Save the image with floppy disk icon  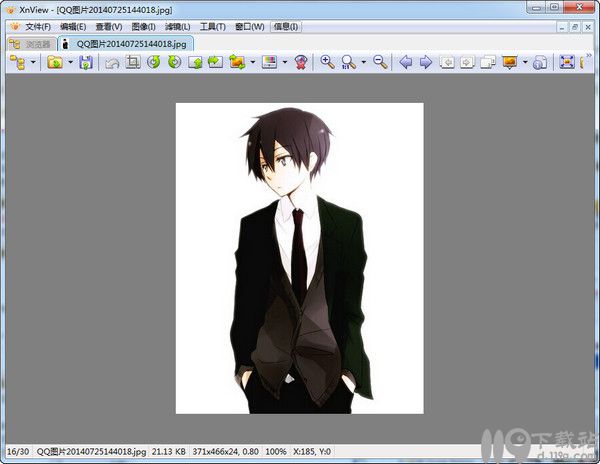click(x=86, y=62)
